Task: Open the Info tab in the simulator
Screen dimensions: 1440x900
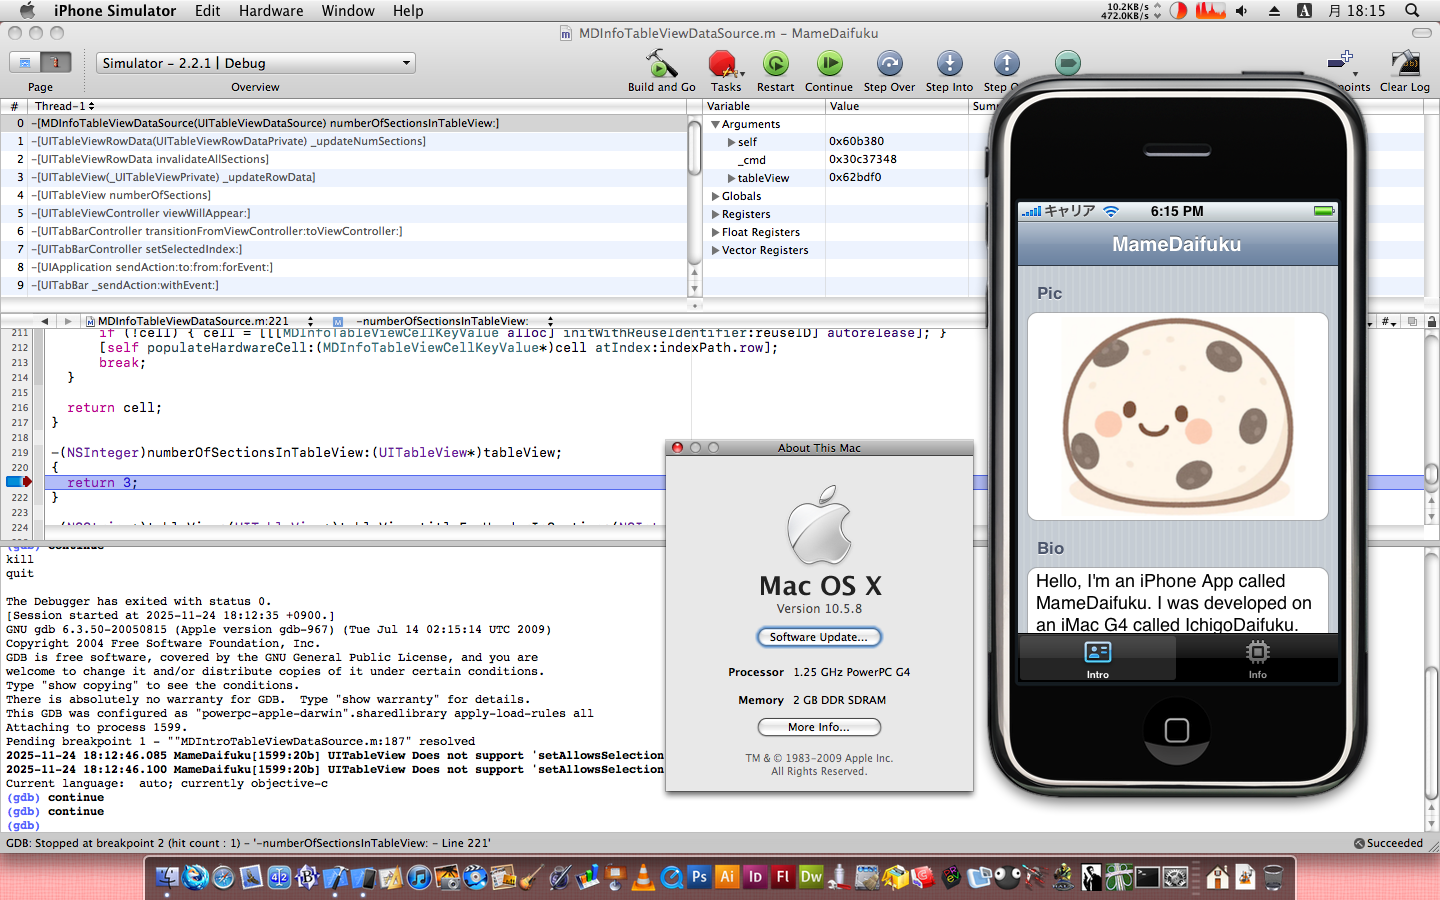Action: tap(1257, 659)
